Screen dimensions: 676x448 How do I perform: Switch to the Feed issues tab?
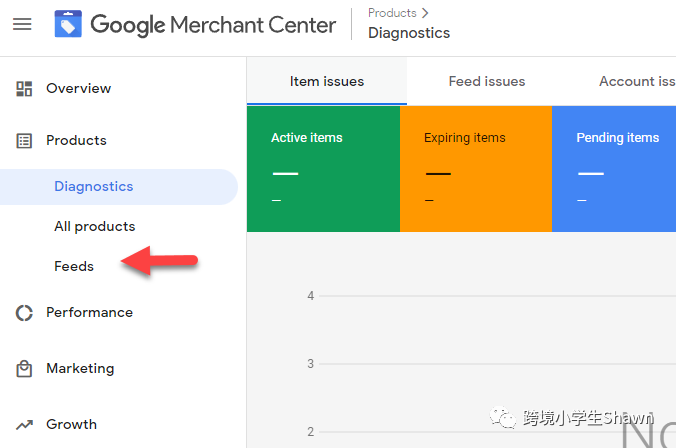pos(487,81)
